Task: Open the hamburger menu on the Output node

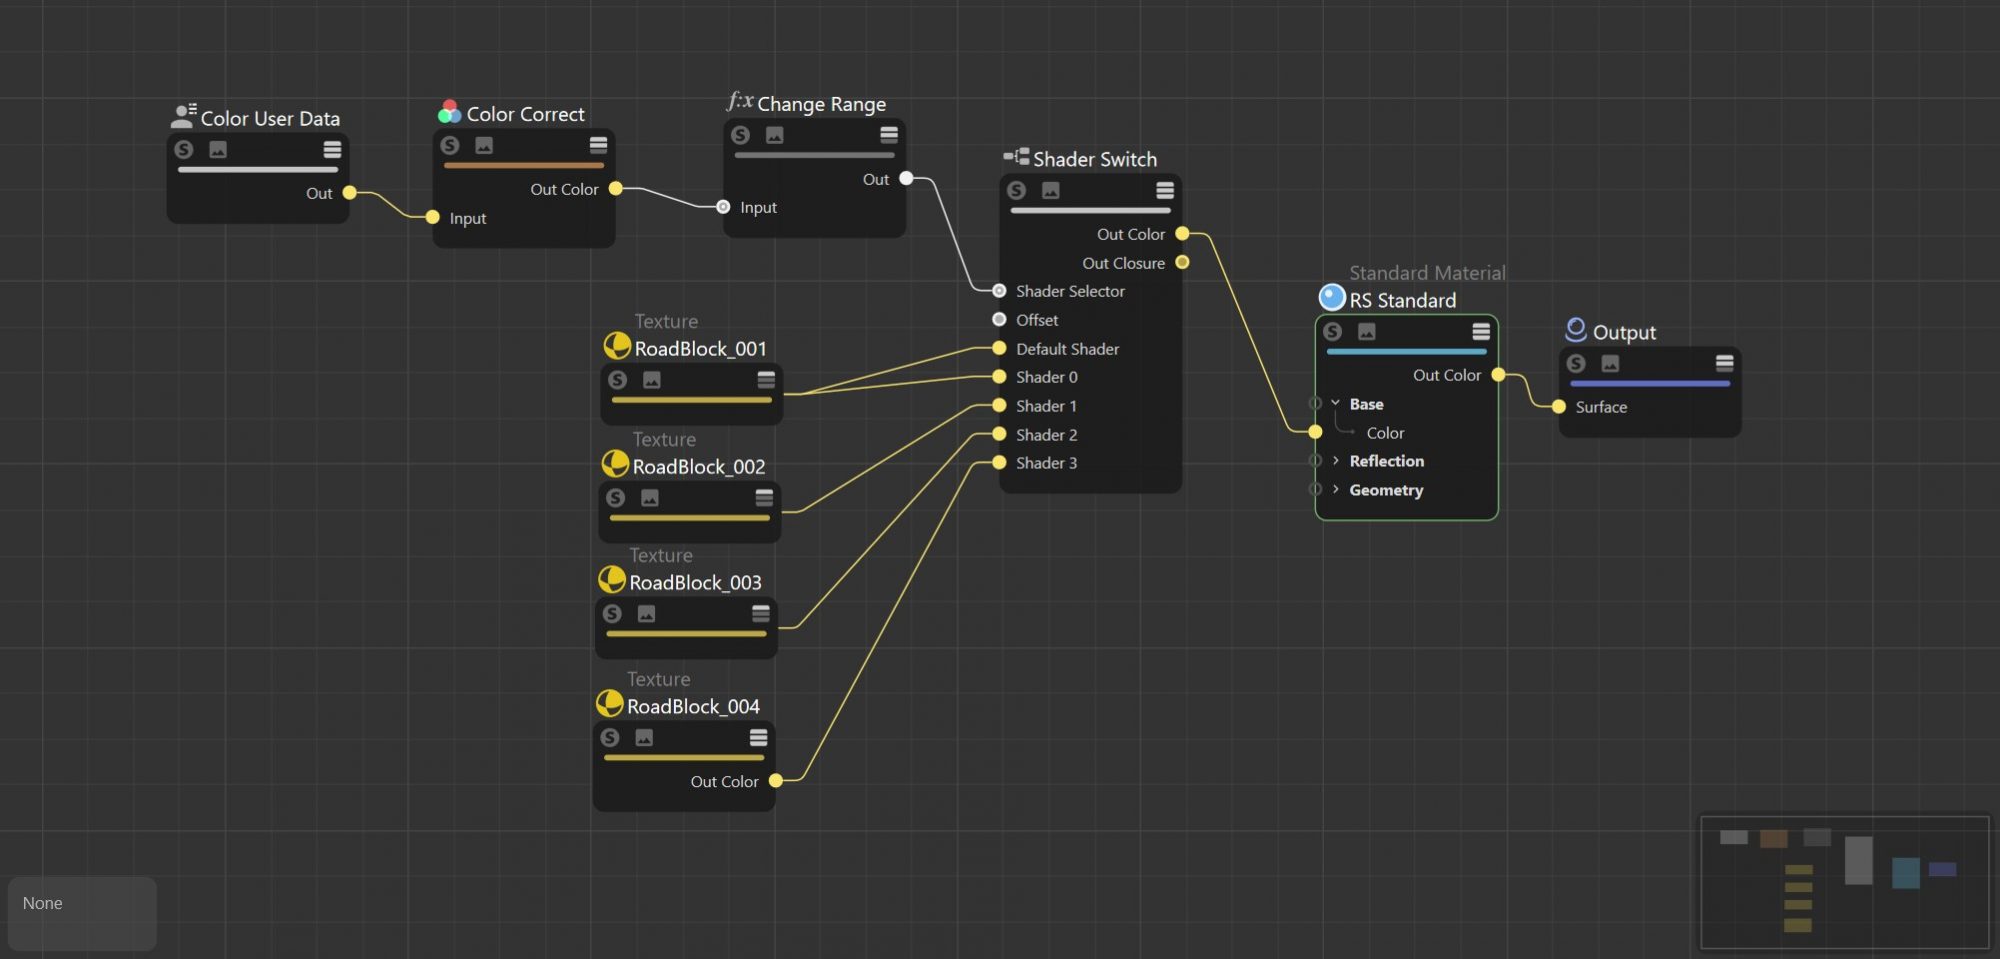Action: (1723, 364)
